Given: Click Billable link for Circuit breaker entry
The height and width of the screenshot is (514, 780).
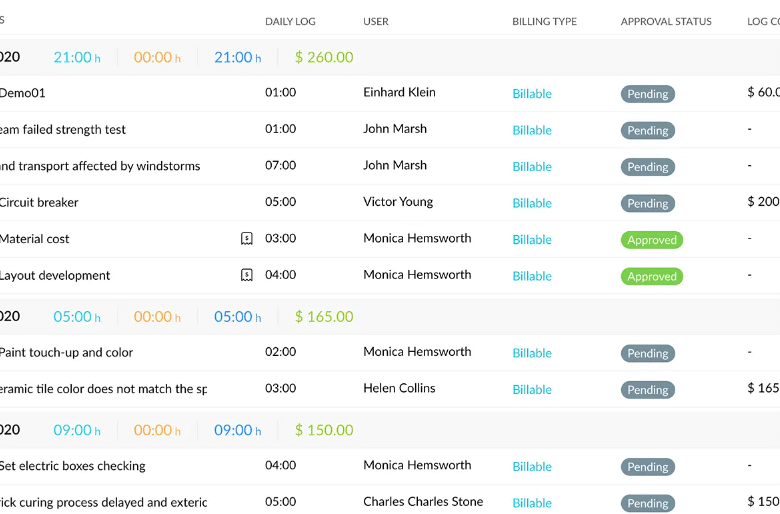Looking at the screenshot, I should 532,203.
